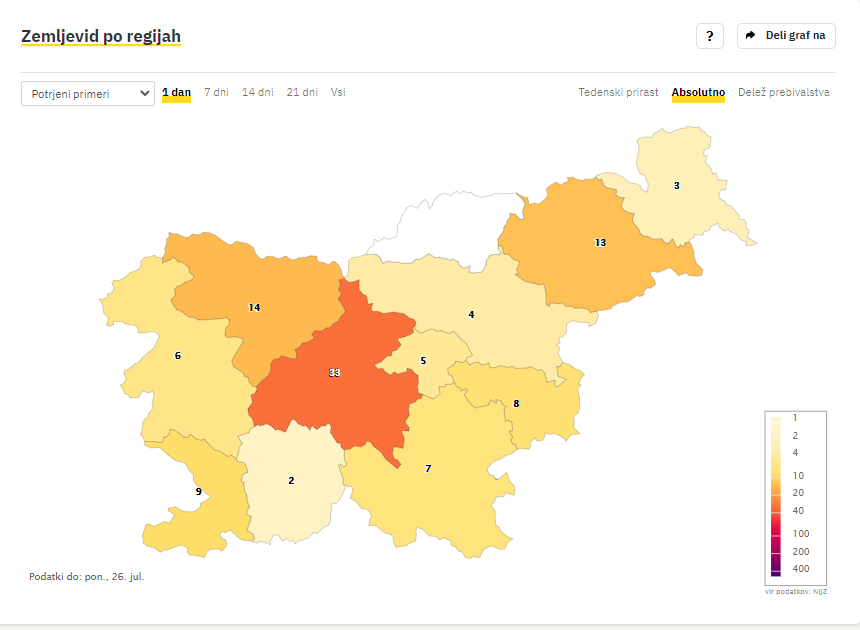Switch to Delež prebivalstva view
Image resolution: width=860 pixels, height=630 pixels.
[784, 92]
